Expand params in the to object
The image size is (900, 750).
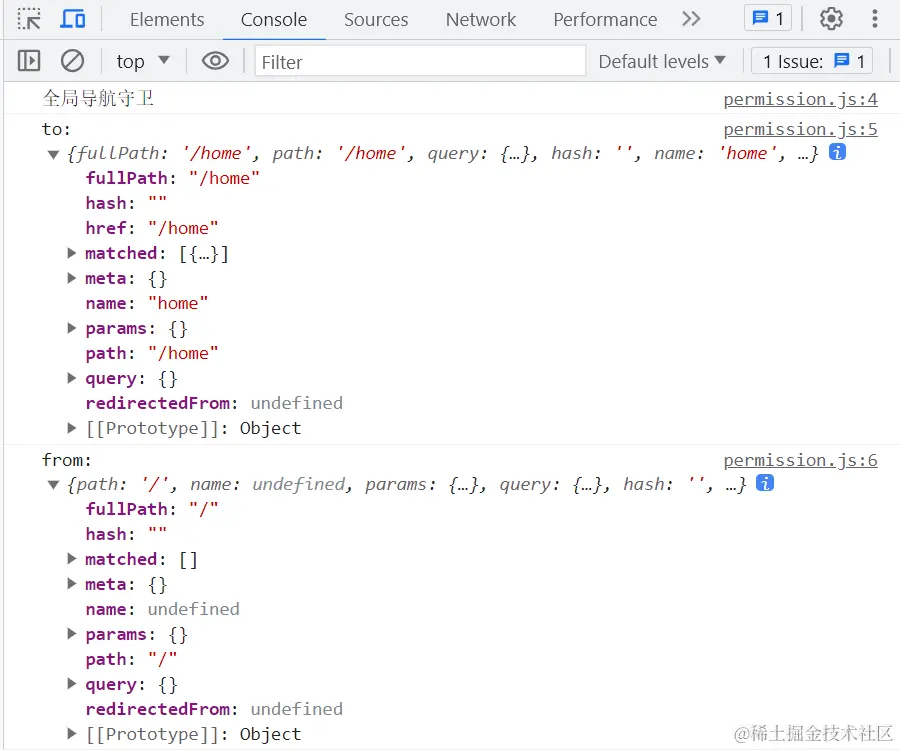(x=72, y=328)
